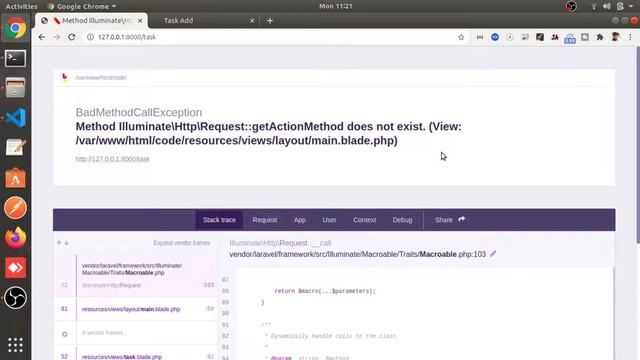Open Terminal from the dock
The height and width of the screenshot is (360, 640).
pyautogui.click(x=16, y=58)
